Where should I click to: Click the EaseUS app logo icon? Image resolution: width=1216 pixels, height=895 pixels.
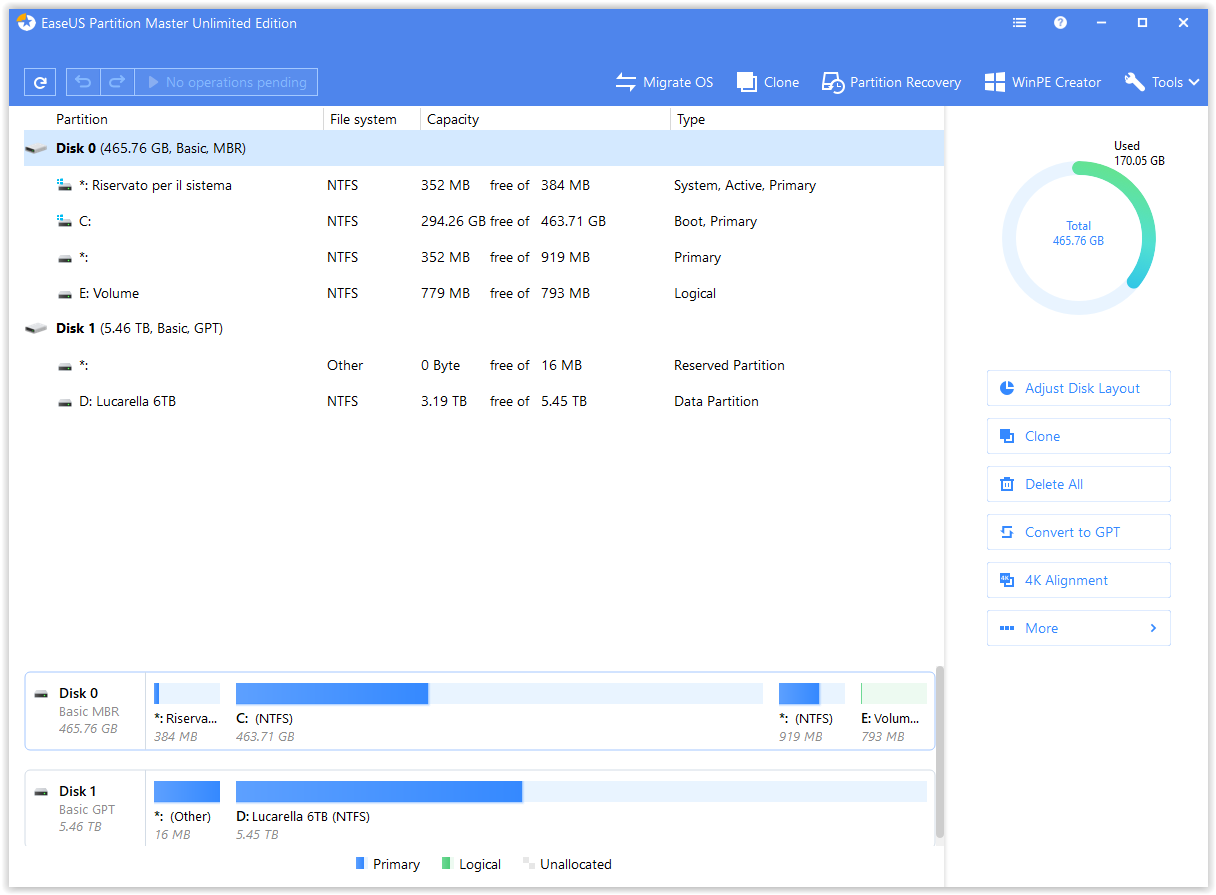coord(26,23)
